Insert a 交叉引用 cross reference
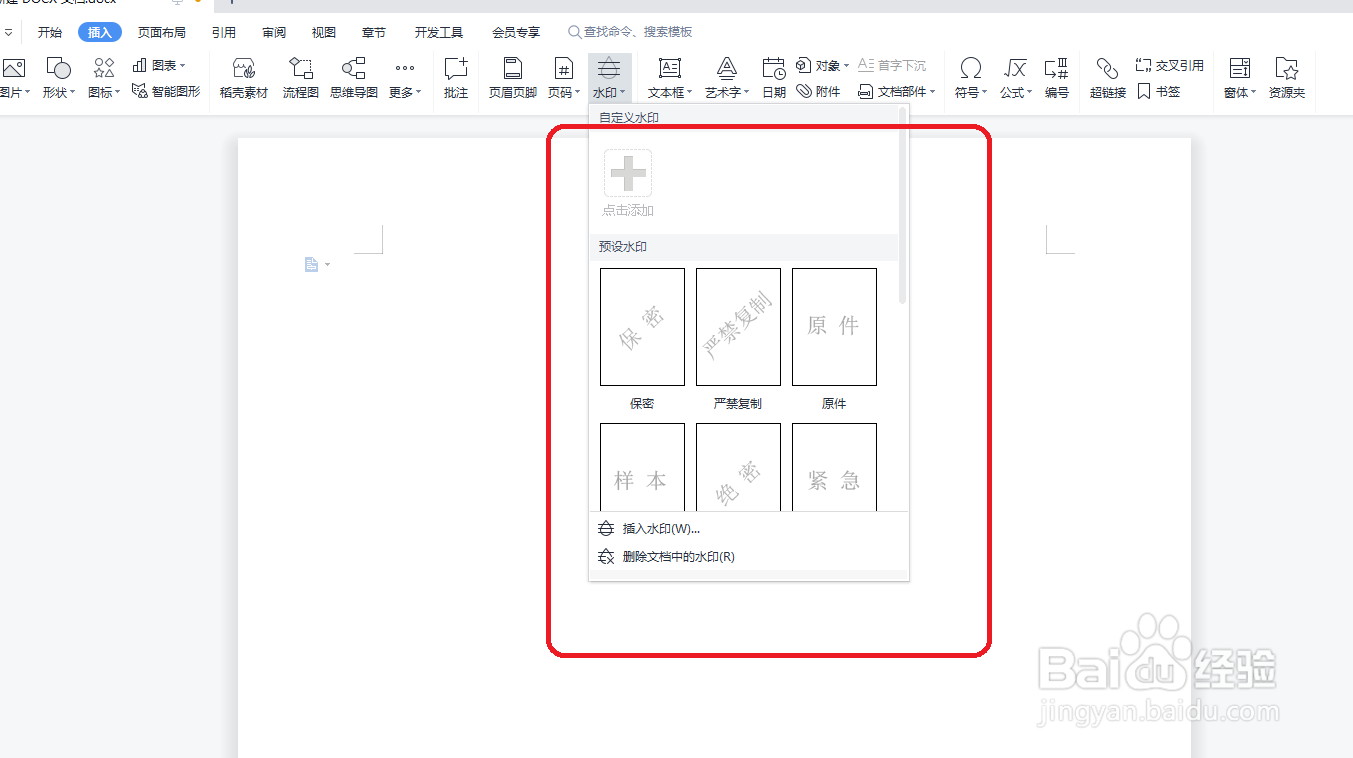The height and width of the screenshot is (758, 1353). coord(1170,65)
